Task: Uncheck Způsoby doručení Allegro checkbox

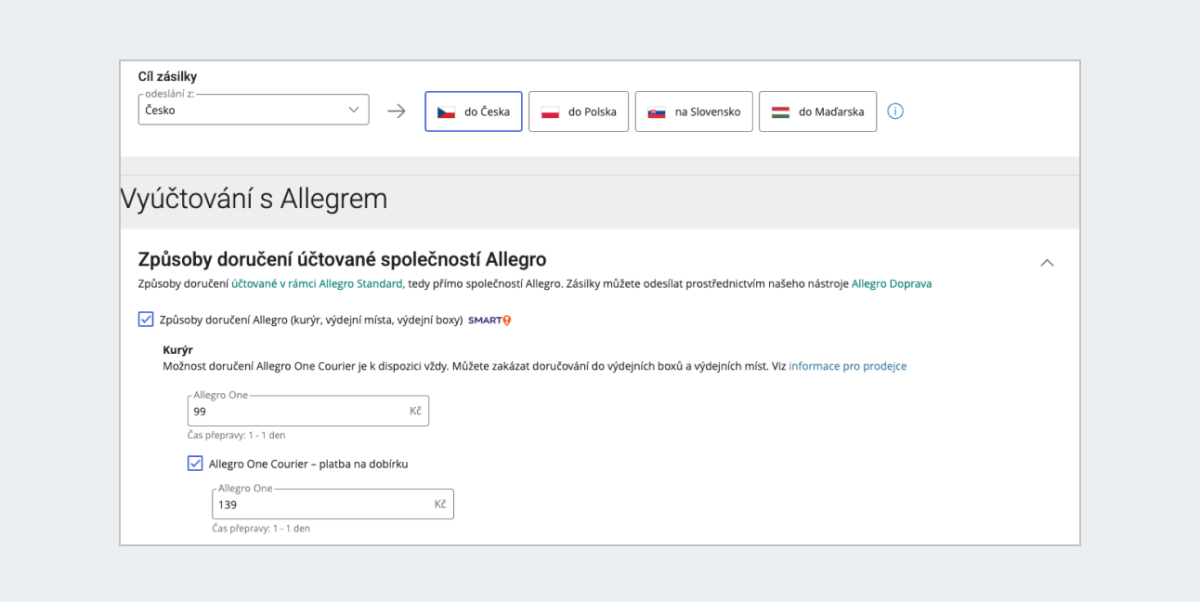Action: click(146, 320)
